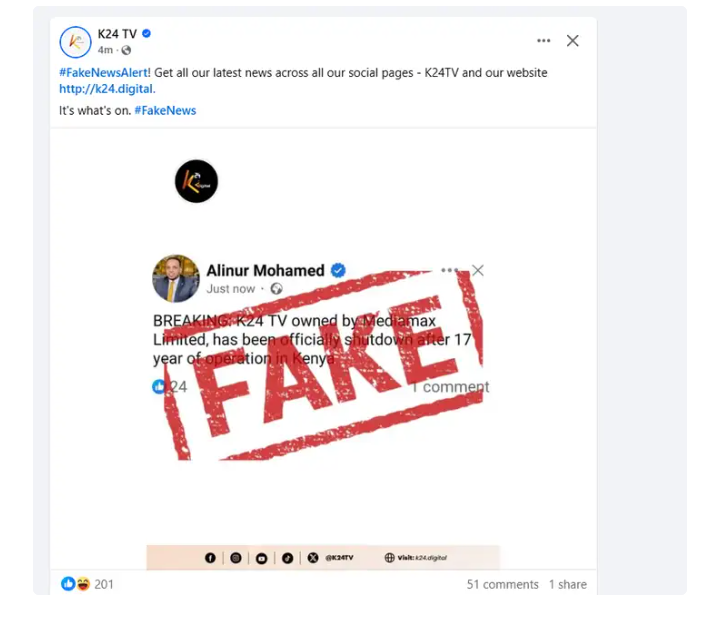Click the #FakeNews hashtag at caption end
Screen dimensions: 720x617
click(x=165, y=111)
